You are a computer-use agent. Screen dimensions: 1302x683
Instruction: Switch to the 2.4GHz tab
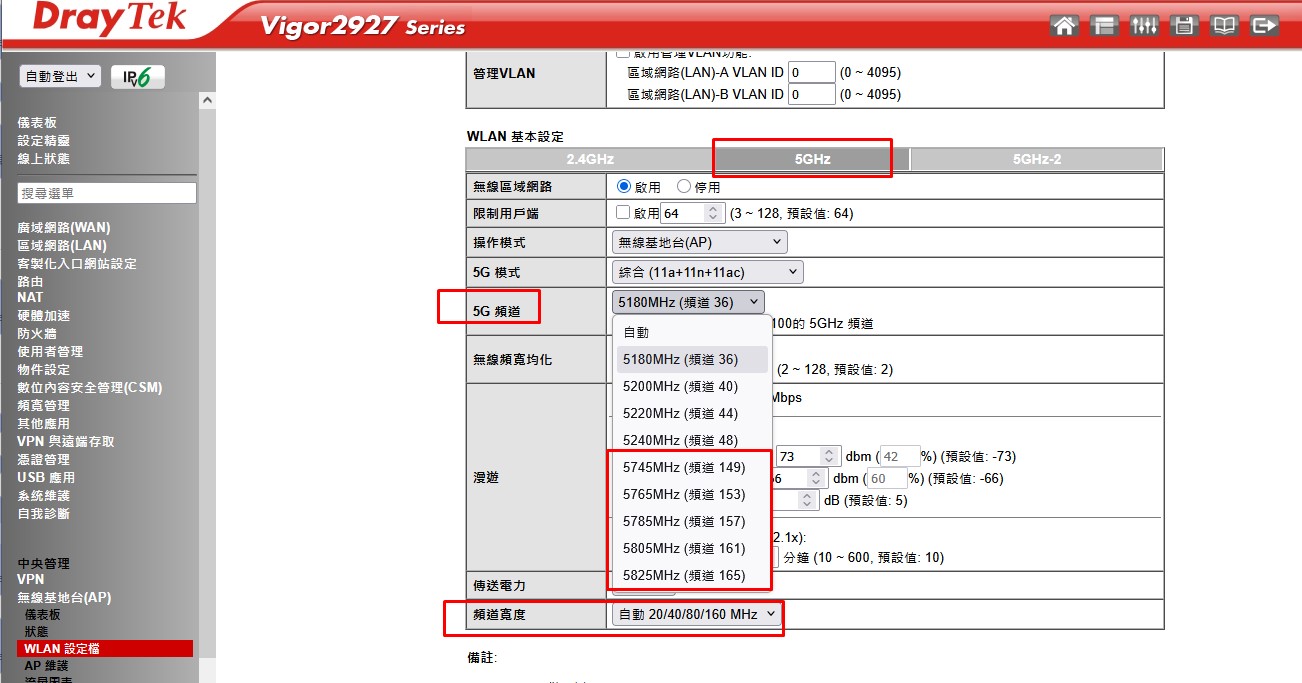pos(590,159)
